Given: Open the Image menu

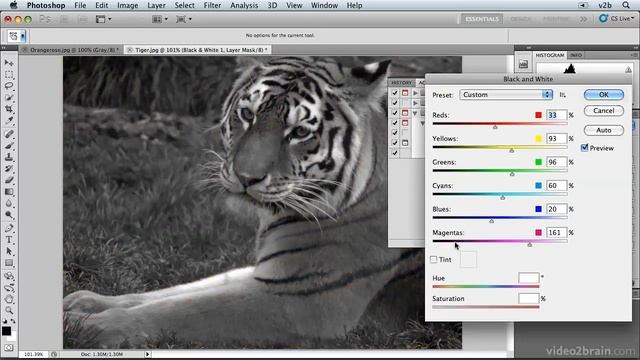Looking at the screenshot, I should pyautogui.click(x=127, y=5).
